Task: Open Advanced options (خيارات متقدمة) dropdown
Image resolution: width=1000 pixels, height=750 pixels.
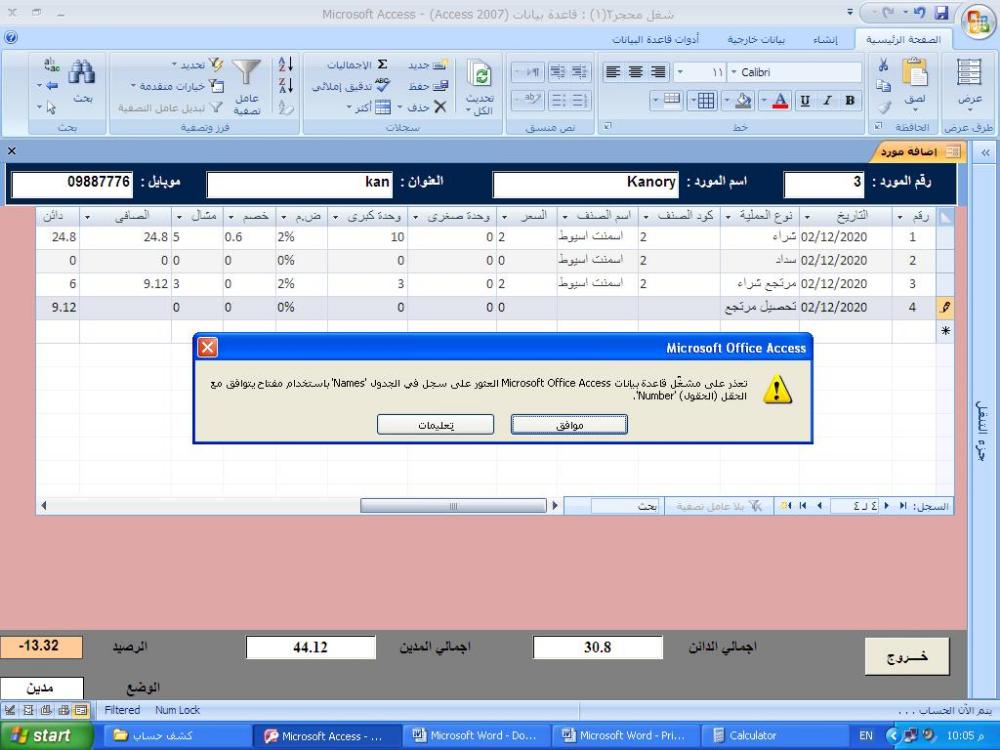Action: (x=177, y=85)
